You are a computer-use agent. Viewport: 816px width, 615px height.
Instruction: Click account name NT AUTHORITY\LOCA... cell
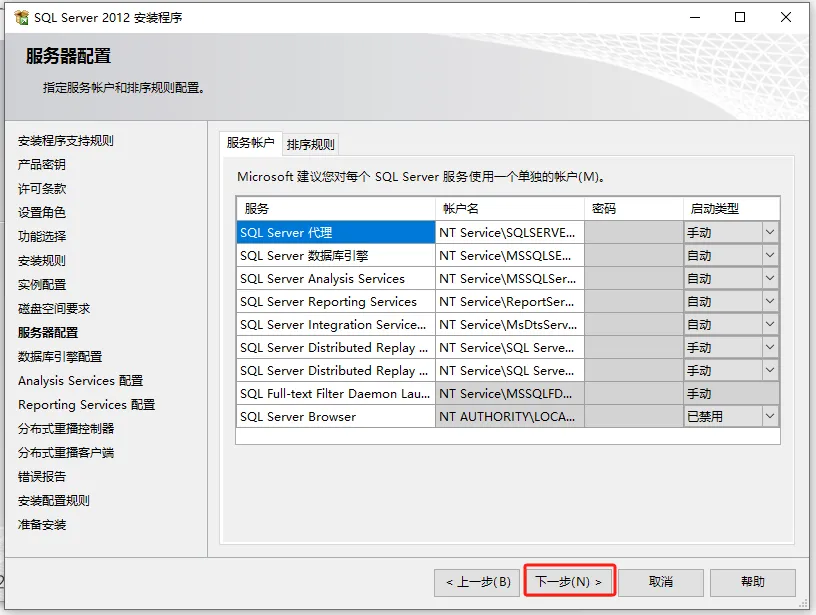509,416
